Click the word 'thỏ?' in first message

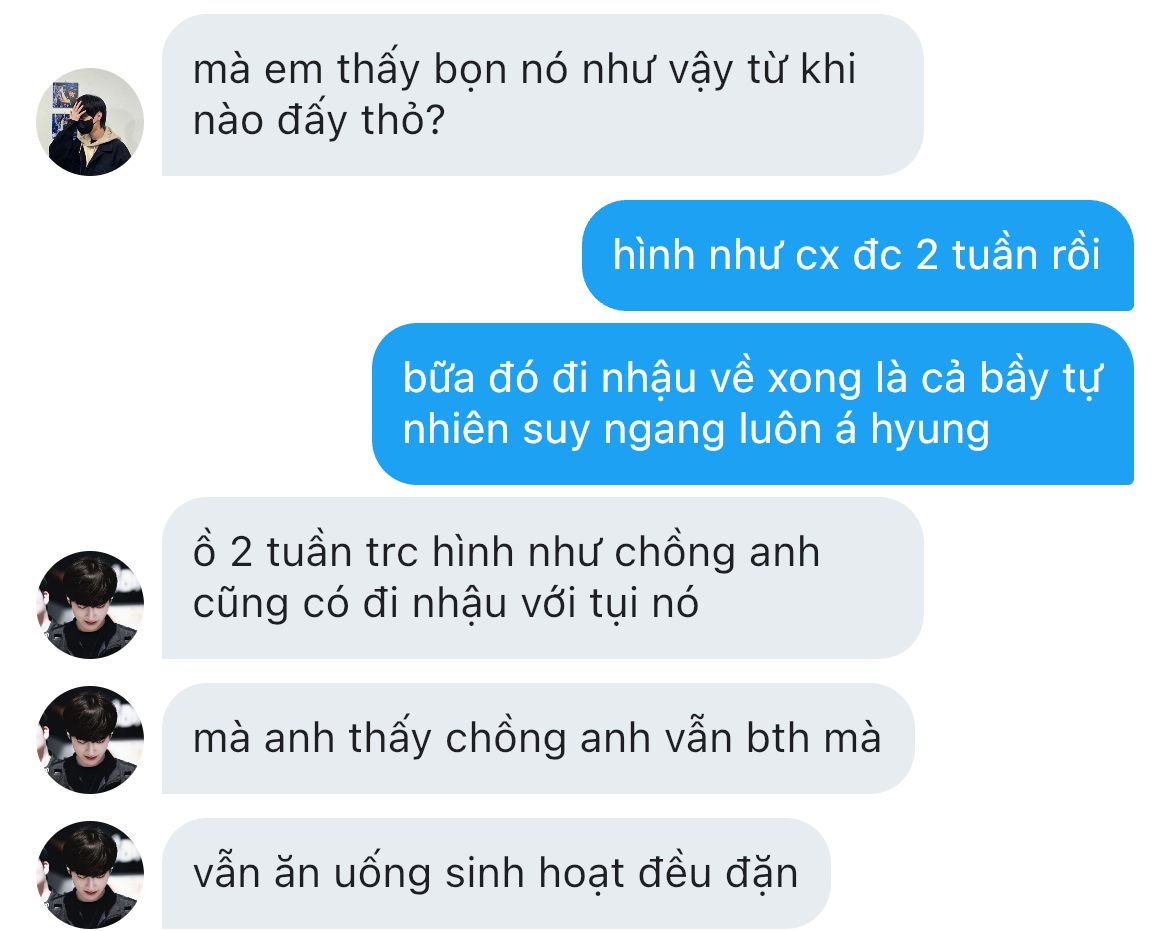click(x=403, y=120)
